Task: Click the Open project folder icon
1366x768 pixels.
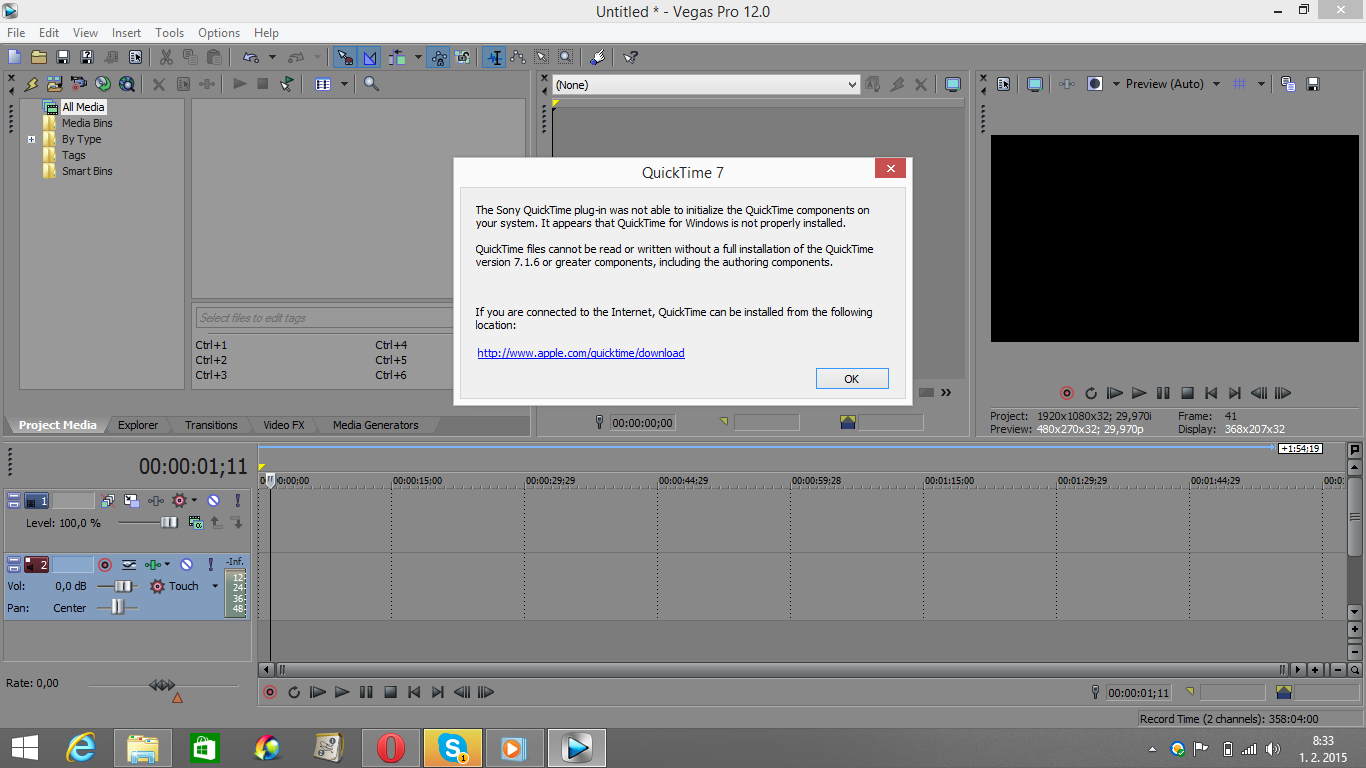Action: click(39, 57)
